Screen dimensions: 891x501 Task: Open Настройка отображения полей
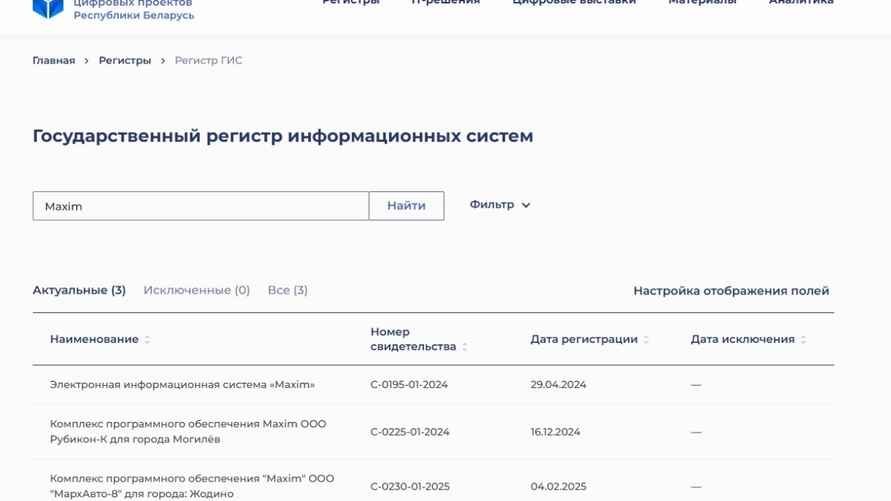[731, 291]
